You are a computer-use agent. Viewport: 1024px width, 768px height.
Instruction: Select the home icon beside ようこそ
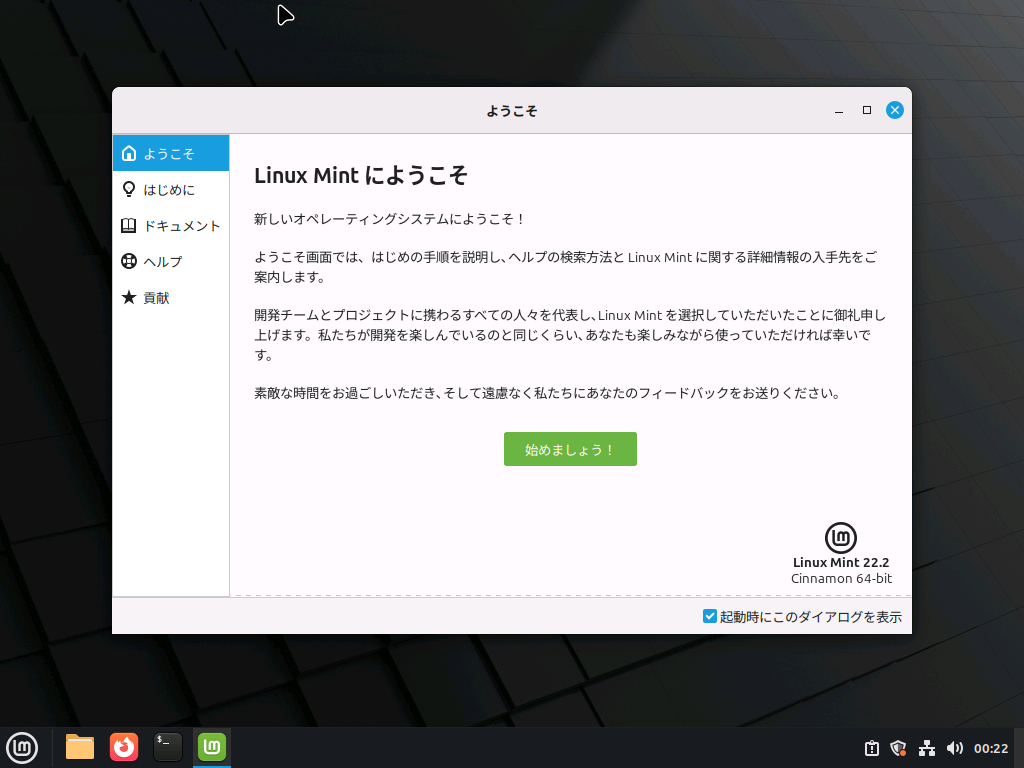coord(129,153)
